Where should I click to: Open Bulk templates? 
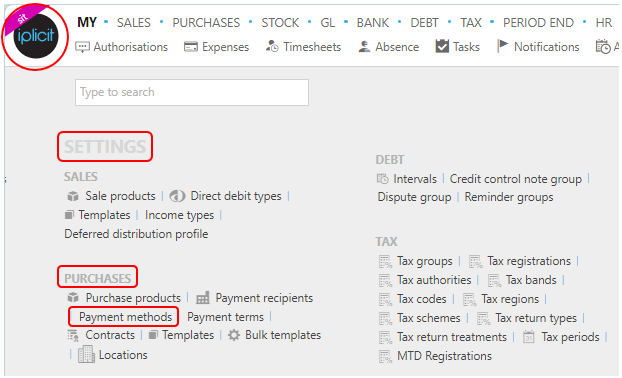tap(283, 335)
